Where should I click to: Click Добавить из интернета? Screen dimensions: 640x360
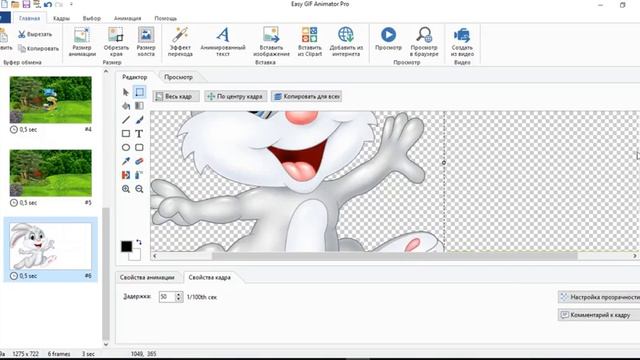[346, 42]
